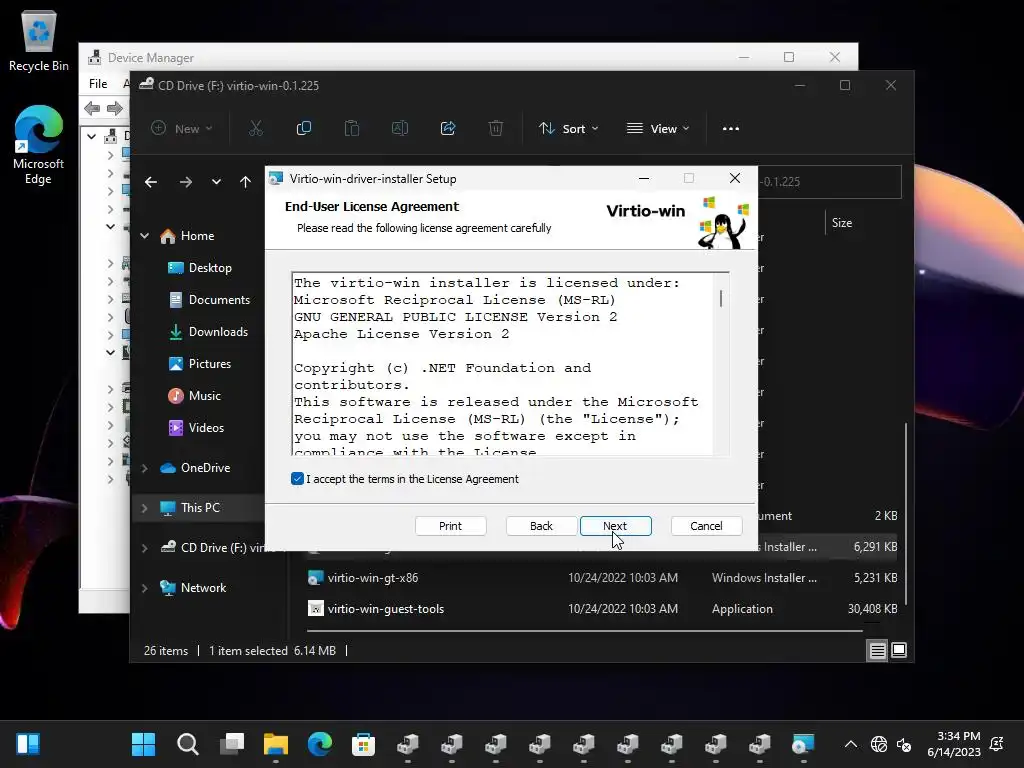The width and height of the screenshot is (1024, 768).
Task: Expand the Network node
Action: pyautogui.click(x=144, y=588)
